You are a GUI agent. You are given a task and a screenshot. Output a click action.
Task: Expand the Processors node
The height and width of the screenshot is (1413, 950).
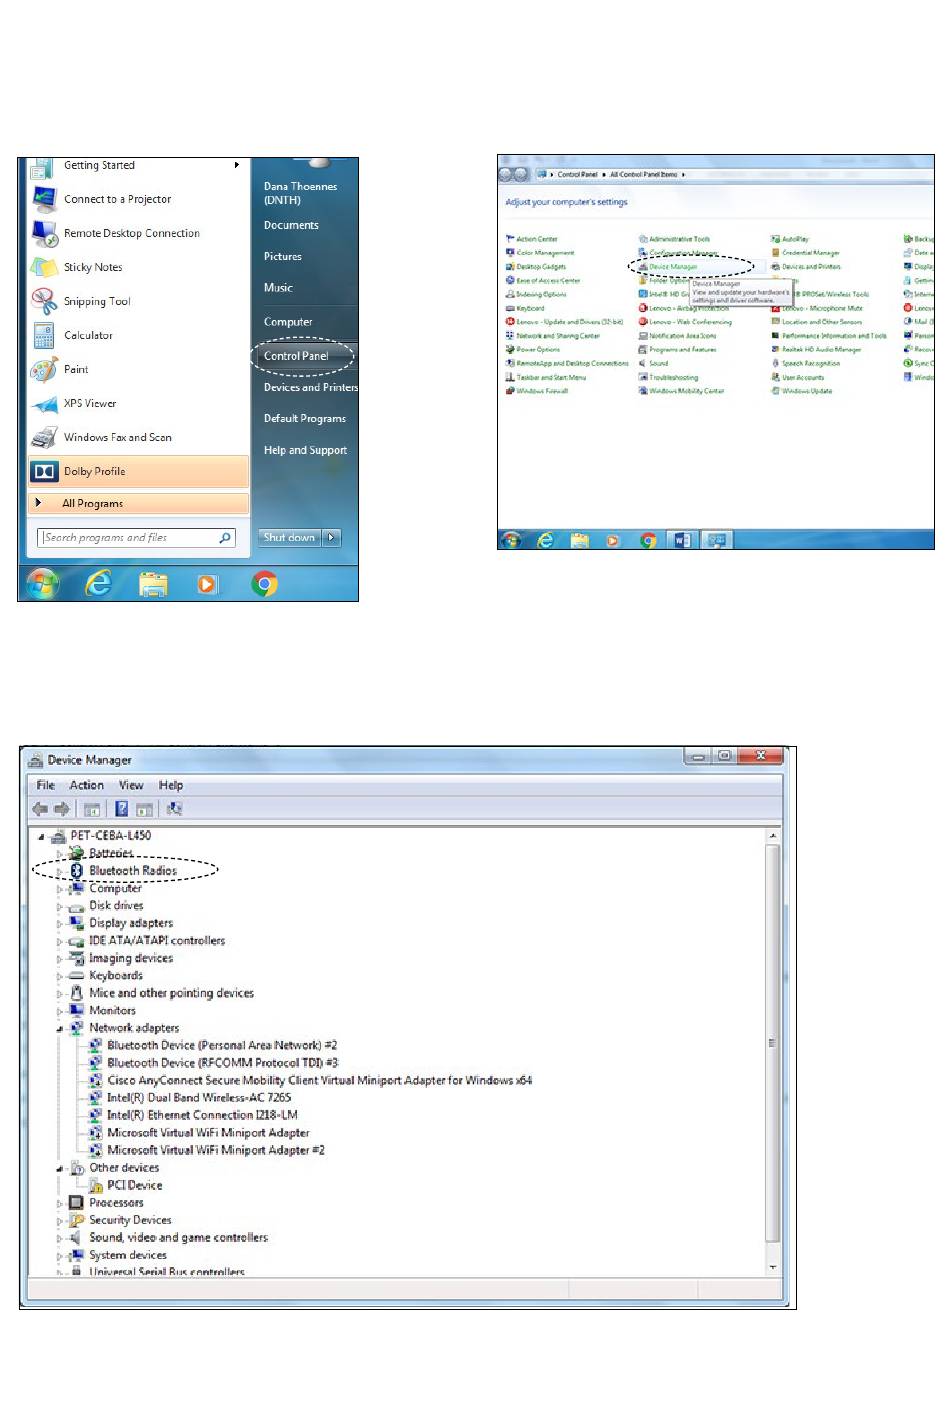point(60,1203)
